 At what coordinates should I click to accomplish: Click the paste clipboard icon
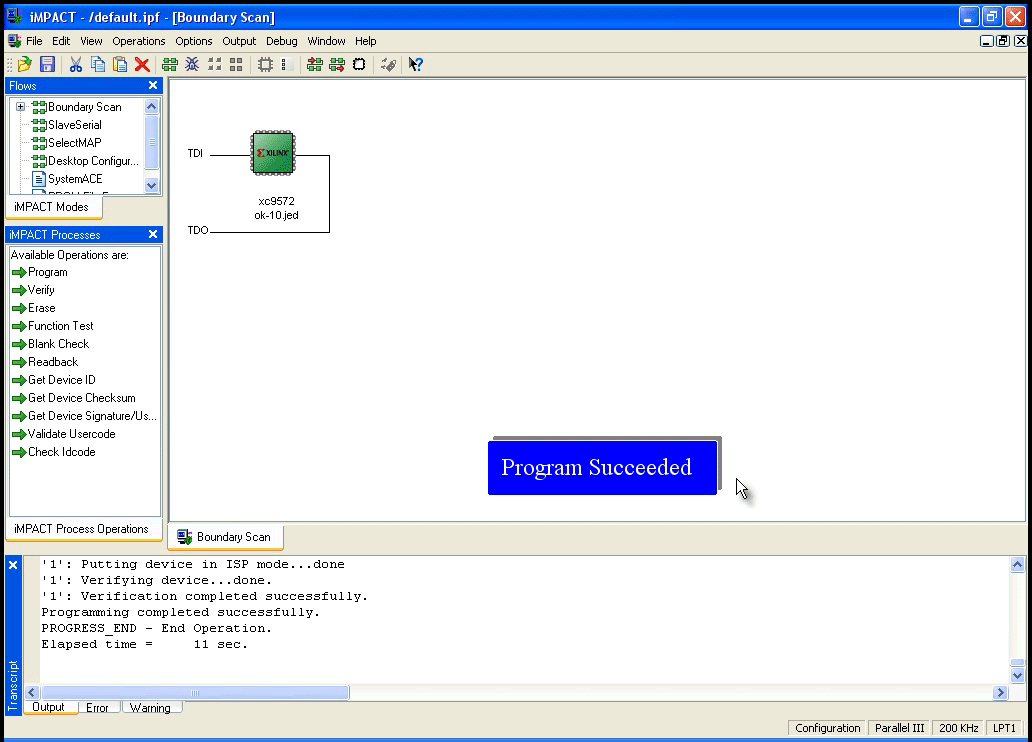click(120, 64)
